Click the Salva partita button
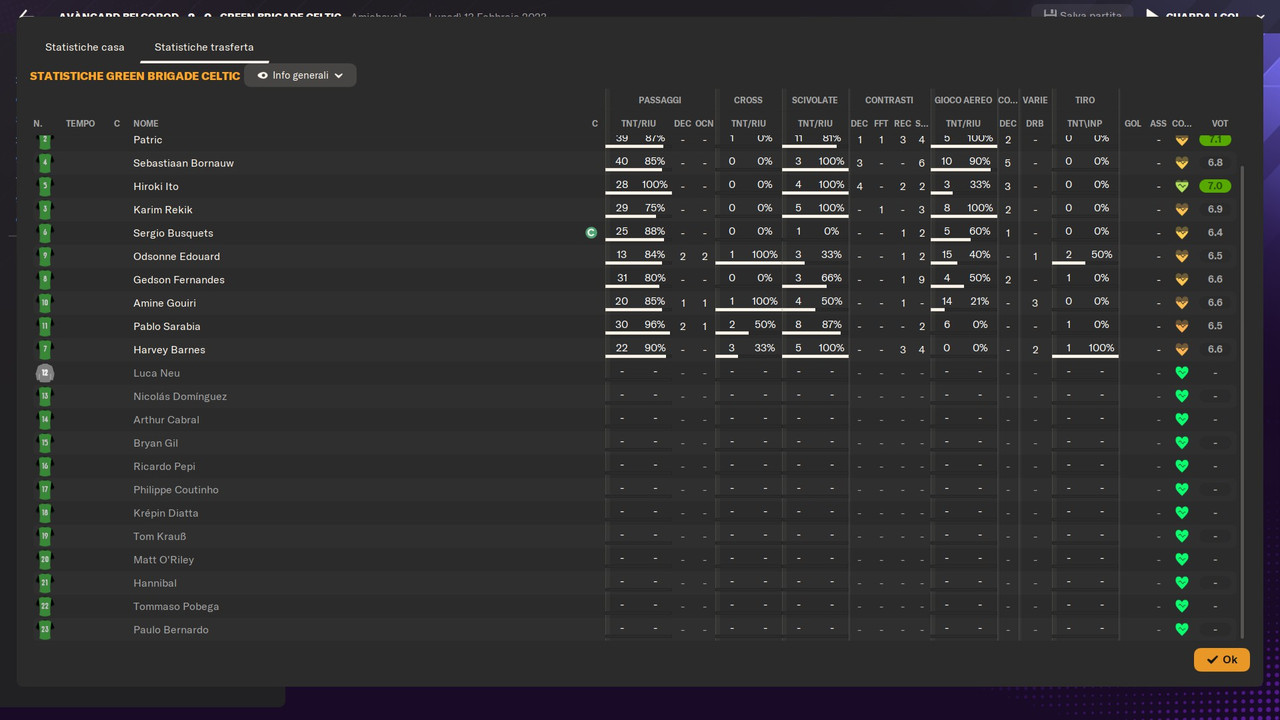Image resolution: width=1280 pixels, height=720 pixels. click(1082, 15)
